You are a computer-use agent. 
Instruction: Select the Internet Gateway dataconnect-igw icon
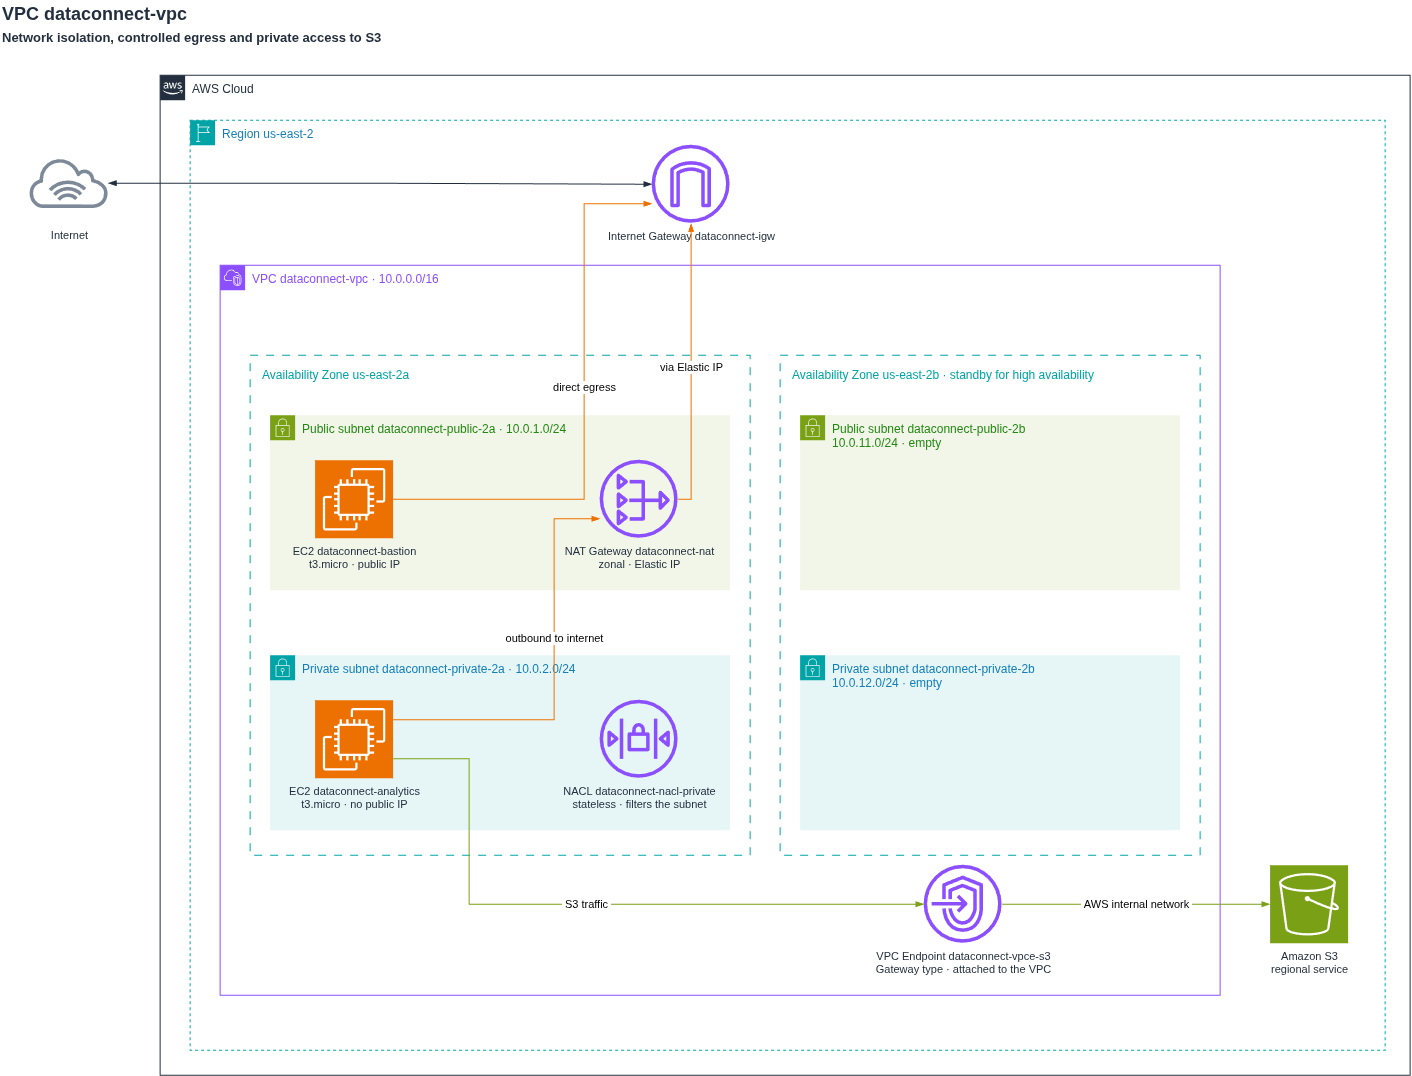click(690, 184)
